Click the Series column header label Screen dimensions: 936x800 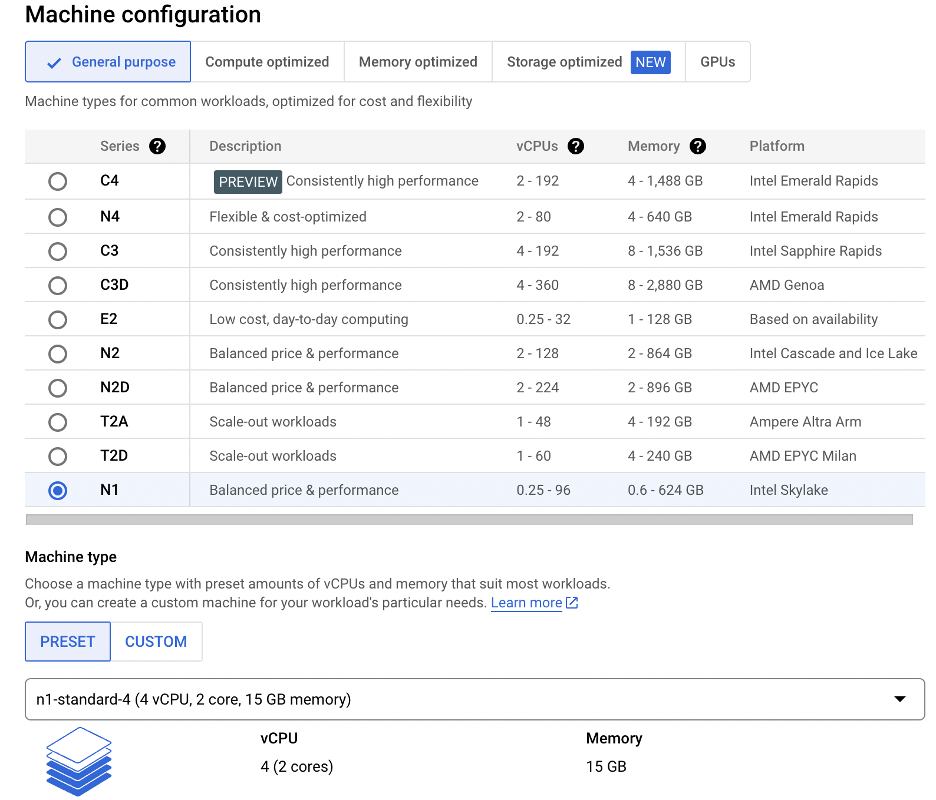pyautogui.click(x=119, y=146)
